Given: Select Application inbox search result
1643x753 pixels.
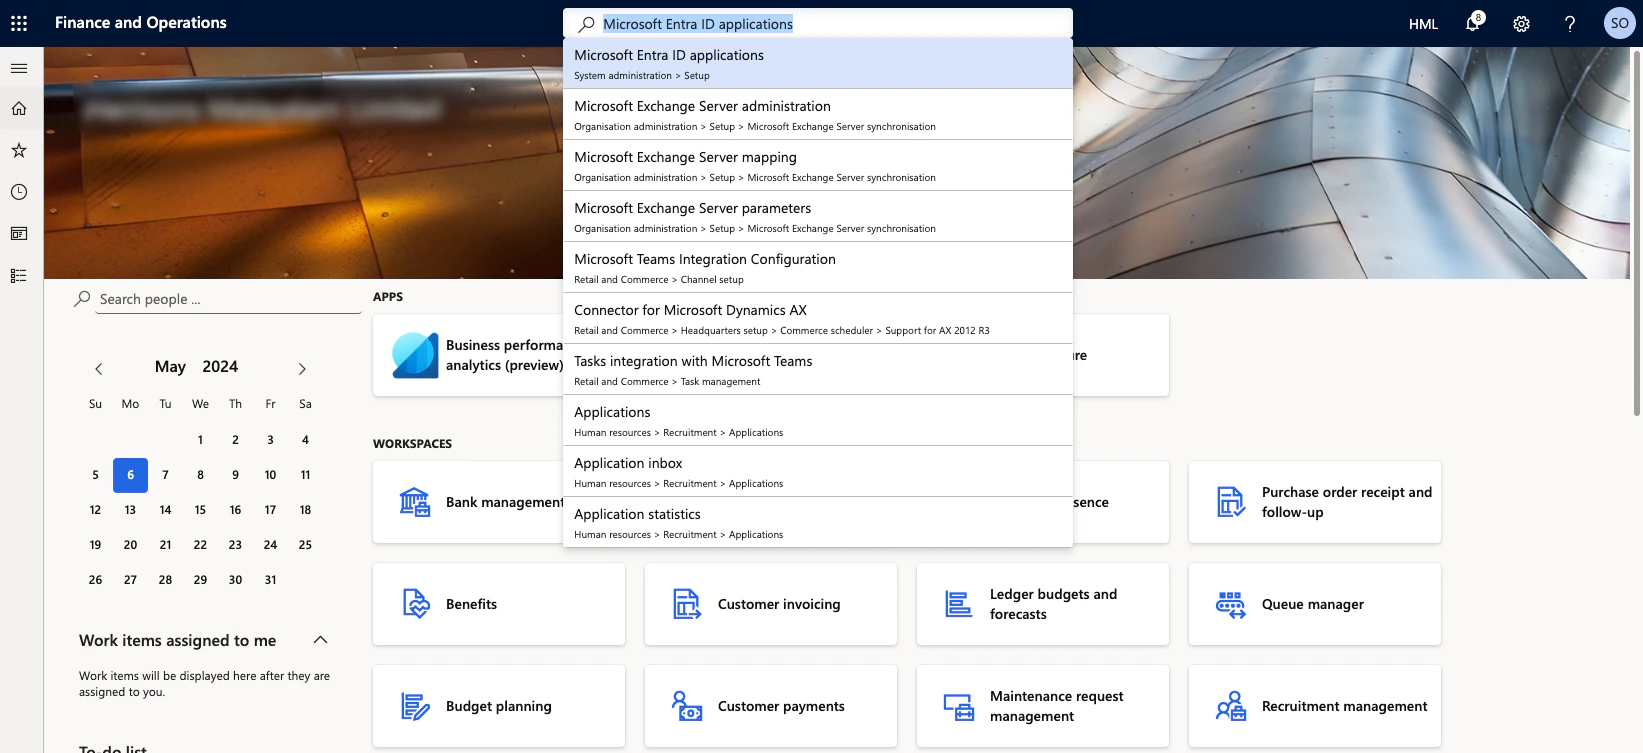Looking at the screenshot, I should click(x=818, y=472).
